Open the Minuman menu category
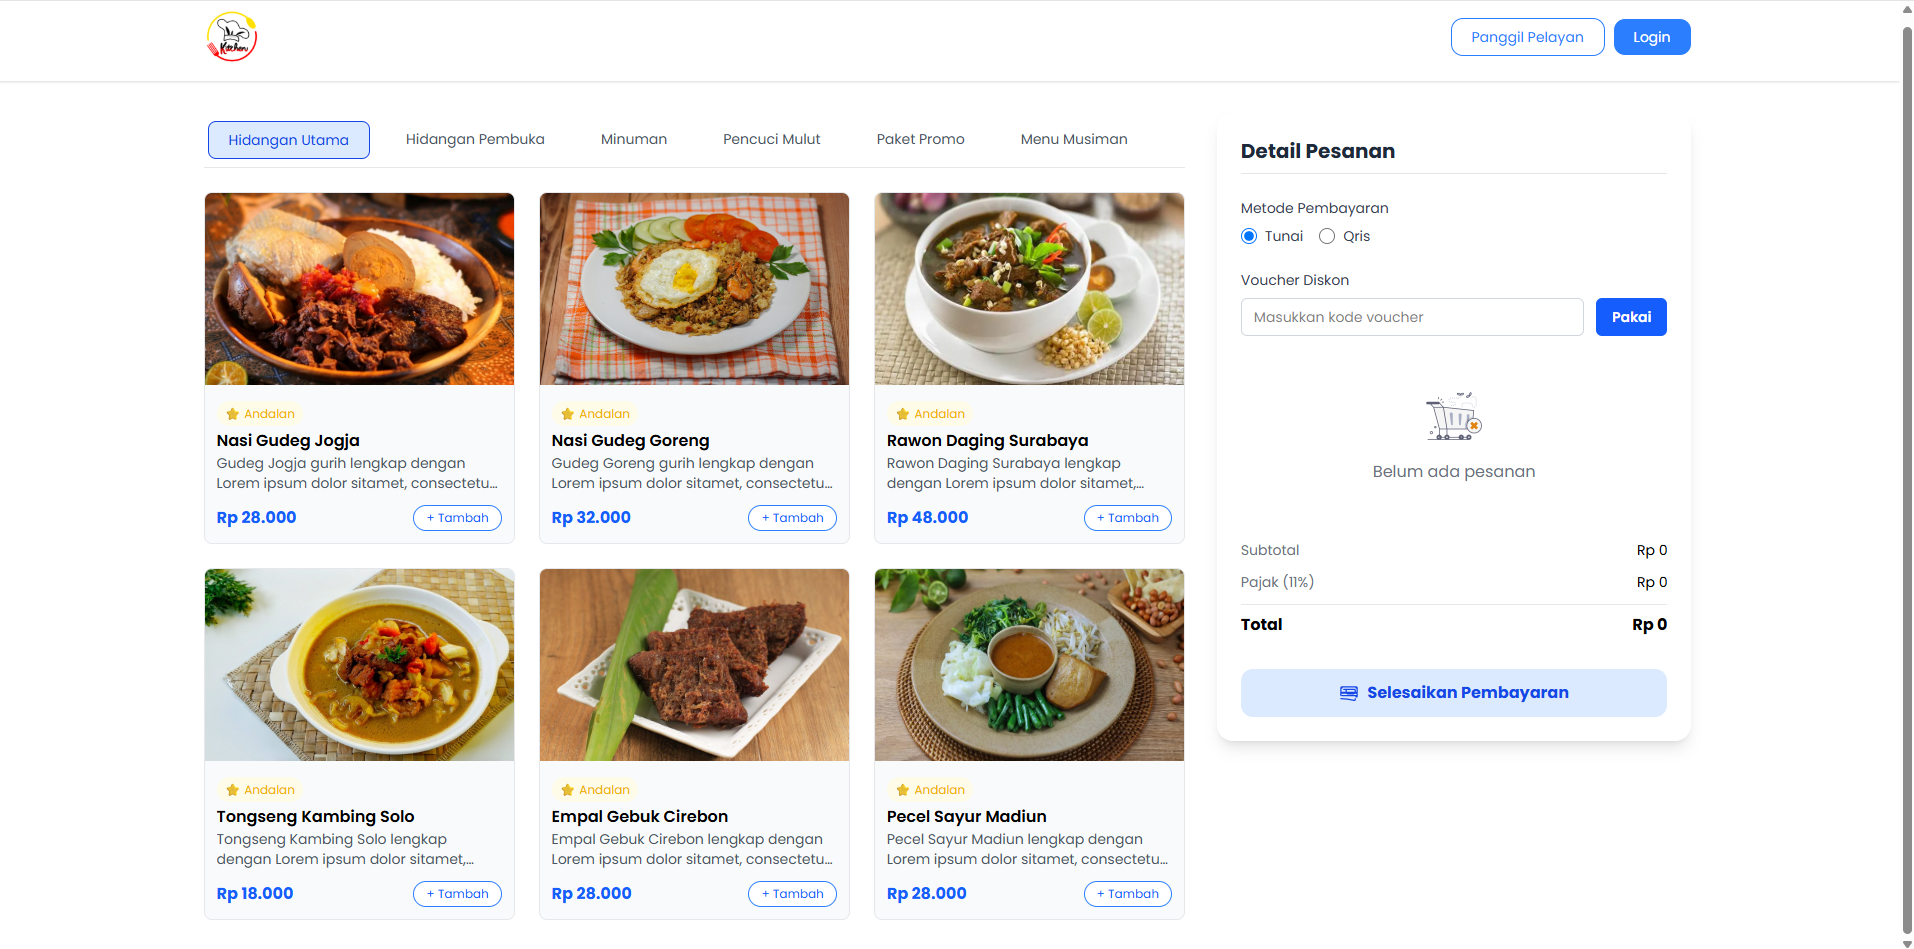Viewport: 1914px width, 949px height. (633, 139)
